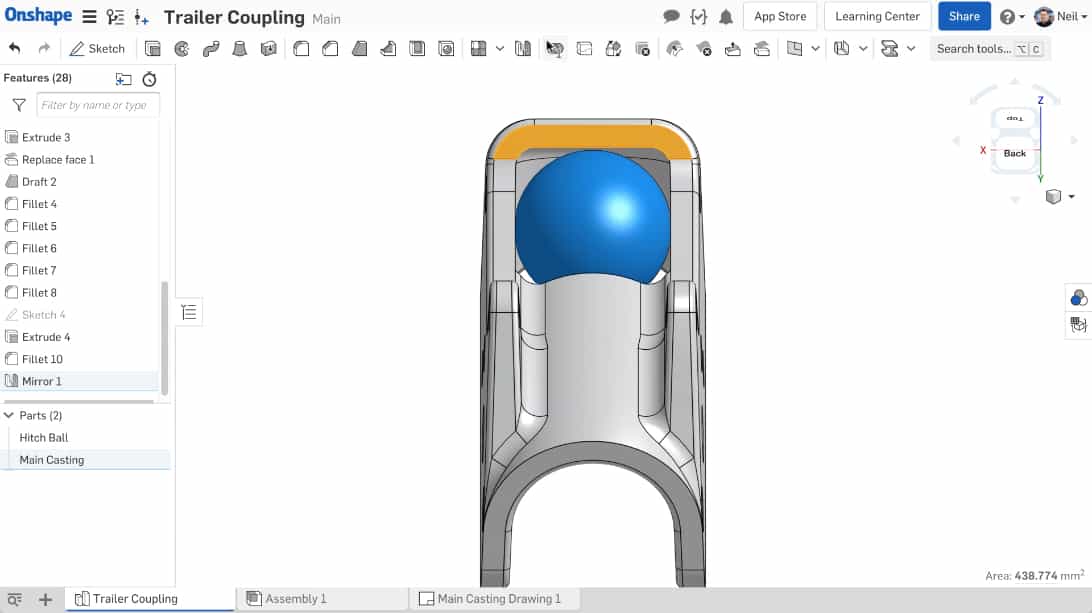Select the Modify fillet tool
This screenshot has height=613, width=1092.
click(674, 49)
